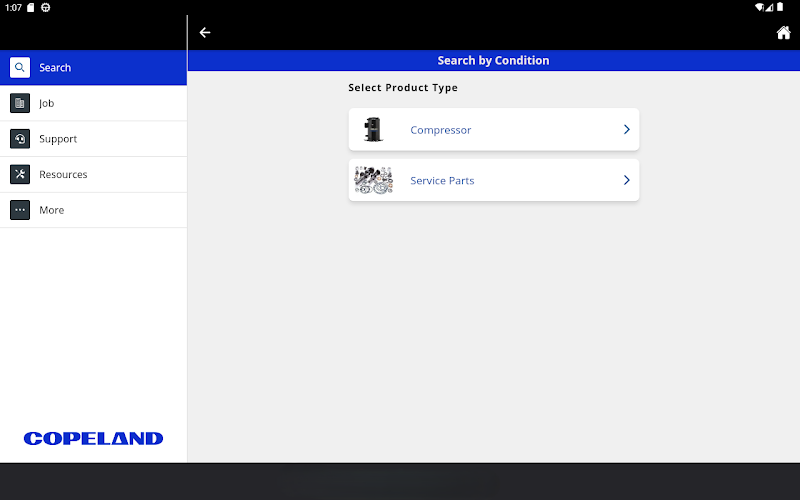This screenshot has height=500, width=800.
Task: Click the Support headset icon
Action: pos(20,139)
